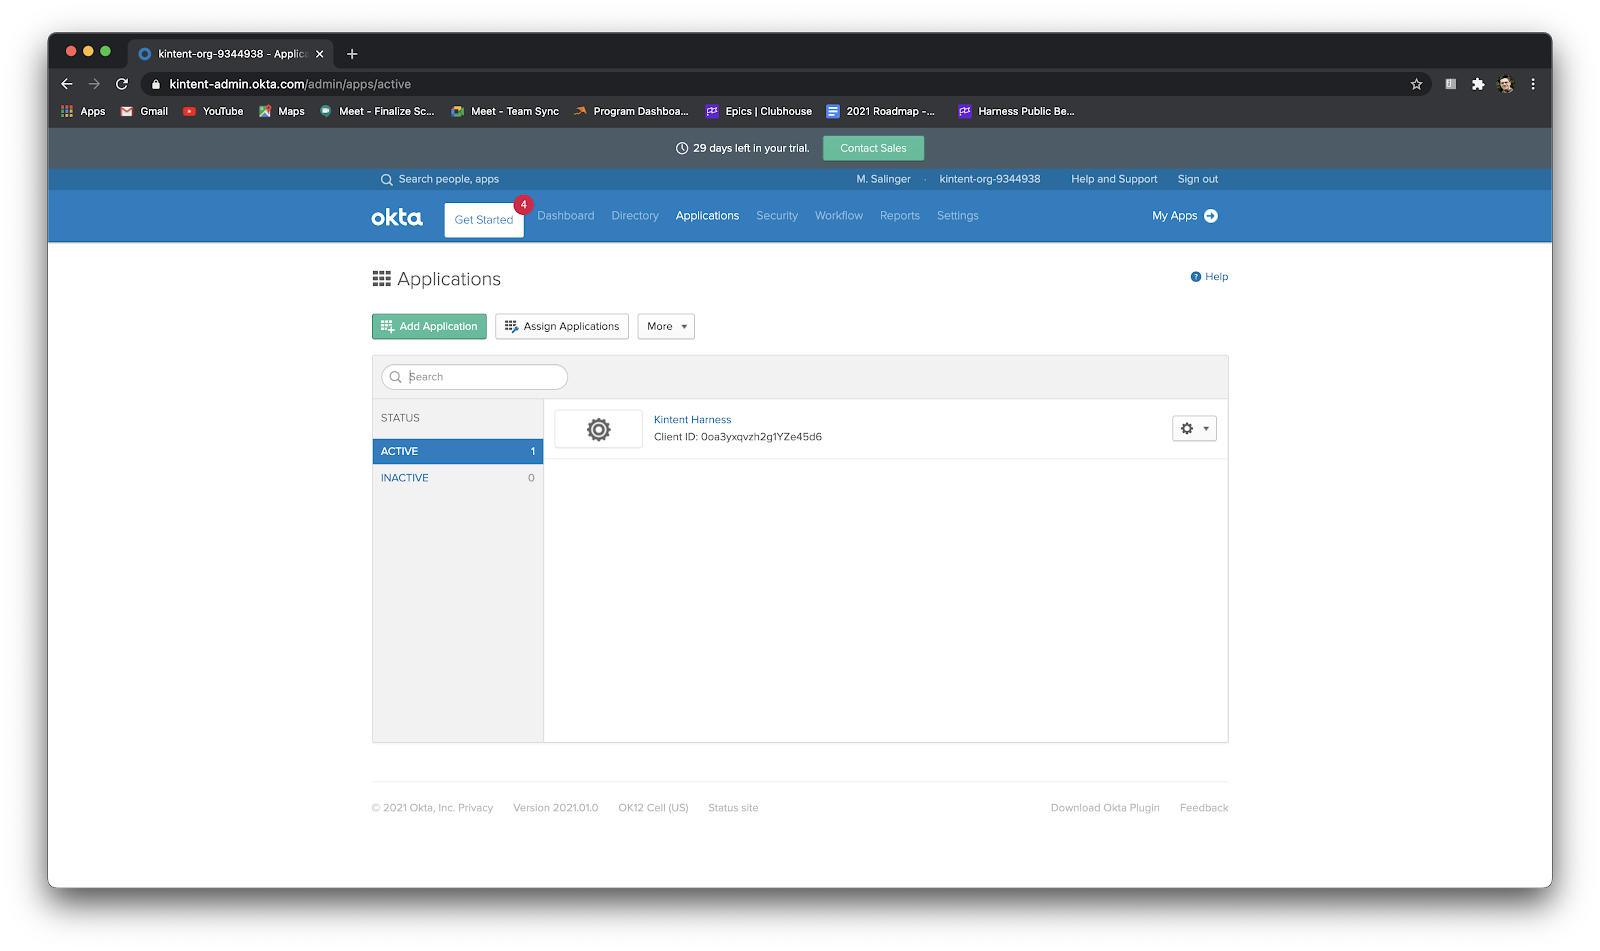The height and width of the screenshot is (951, 1600).
Task: Open the Program Dashboa... bookmark
Action: [x=631, y=112]
